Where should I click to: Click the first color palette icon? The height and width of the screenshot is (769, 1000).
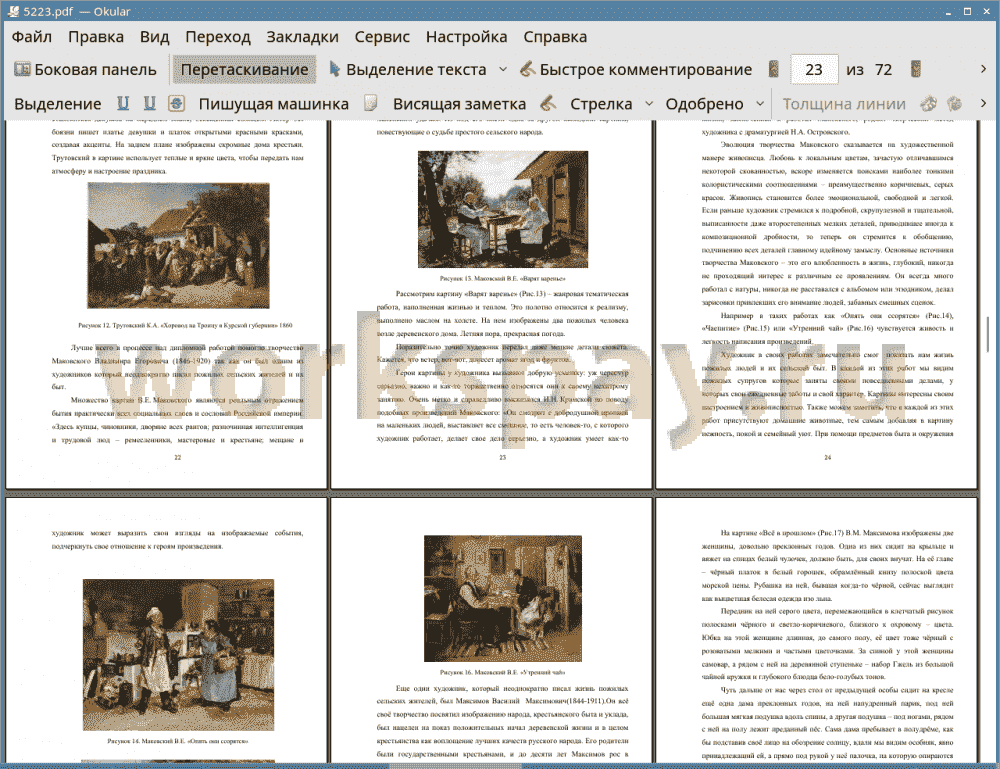(x=929, y=103)
